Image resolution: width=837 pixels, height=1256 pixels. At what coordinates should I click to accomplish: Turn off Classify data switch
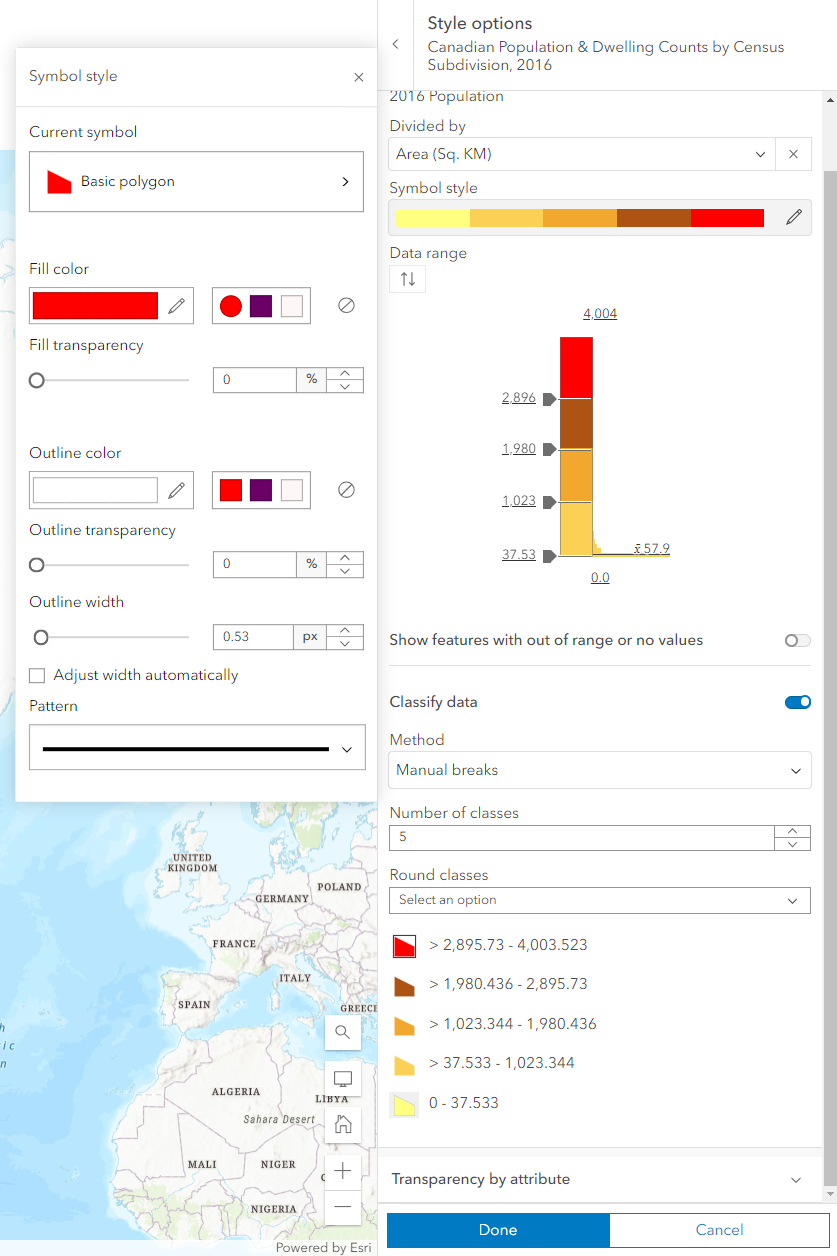click(797, 702)
